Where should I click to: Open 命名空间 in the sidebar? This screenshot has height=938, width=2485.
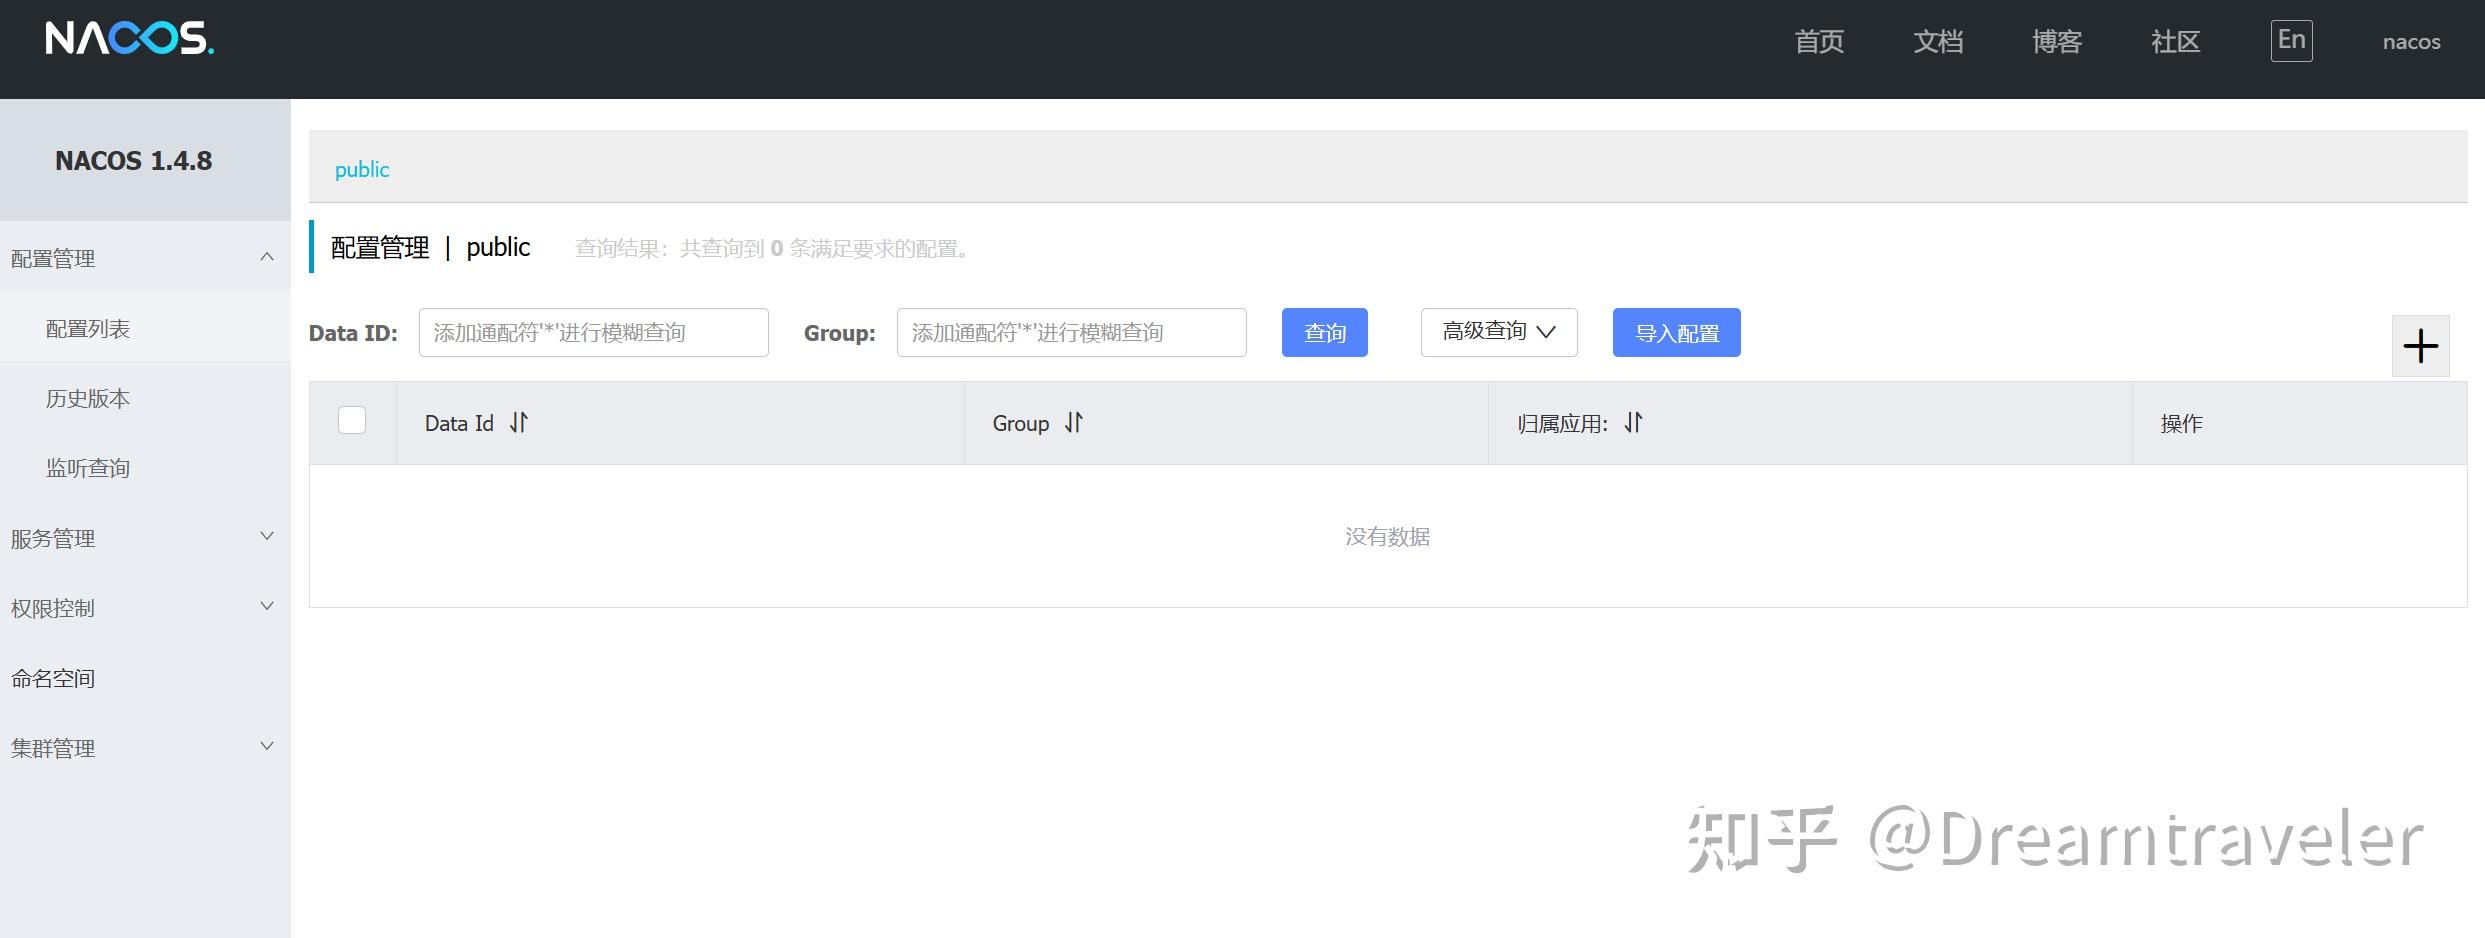coord(52,677)
